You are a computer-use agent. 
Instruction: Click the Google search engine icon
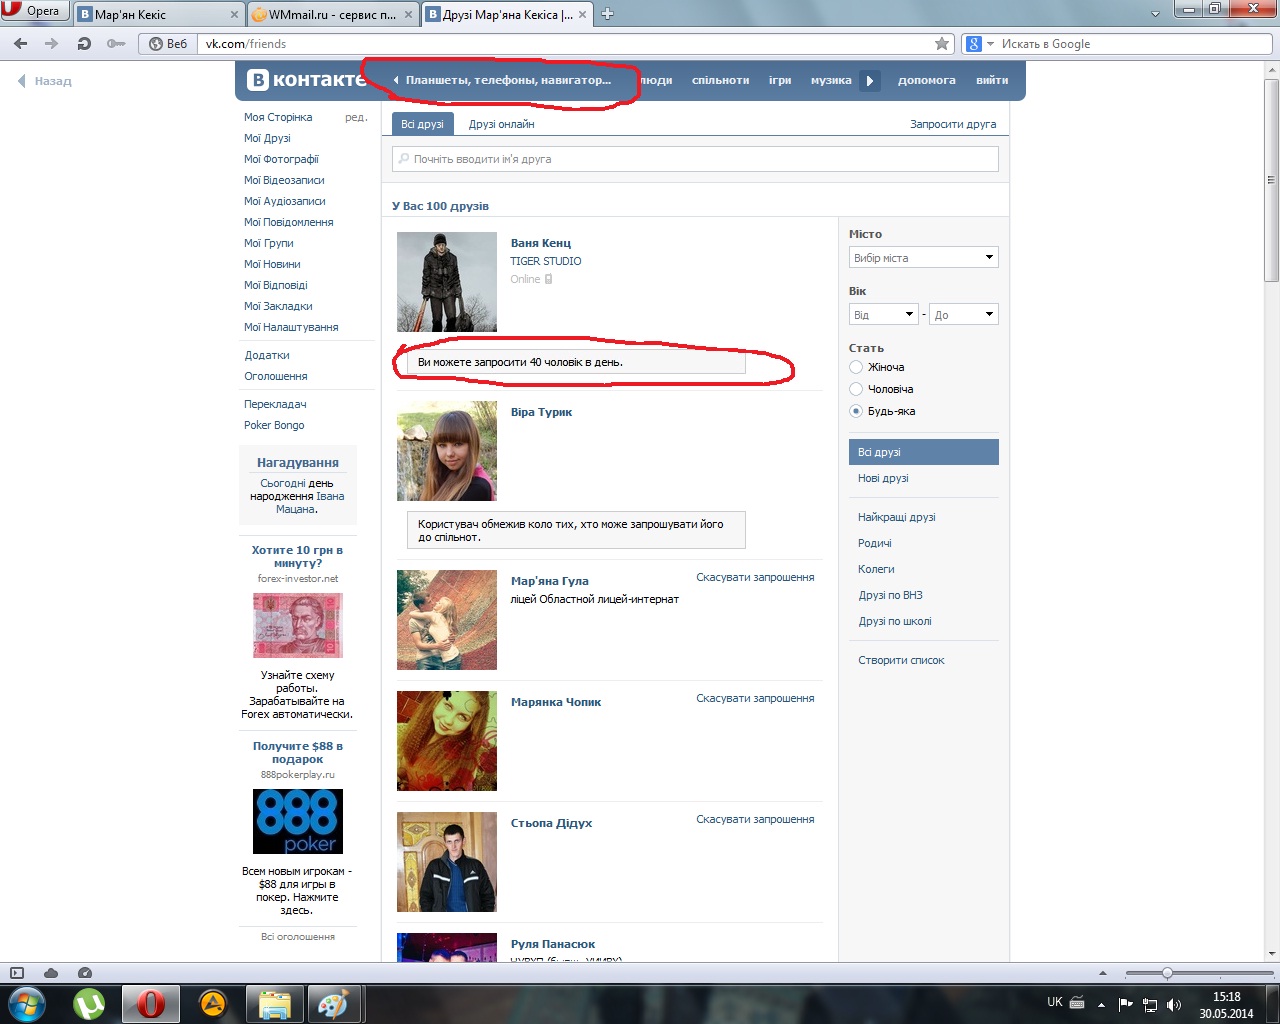[974, 44]
